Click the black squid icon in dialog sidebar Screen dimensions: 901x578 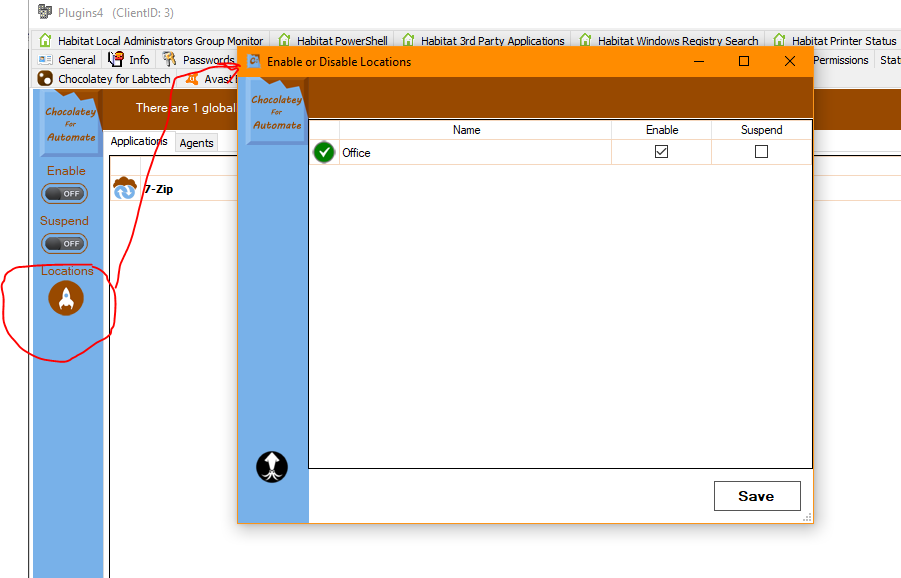272,466
